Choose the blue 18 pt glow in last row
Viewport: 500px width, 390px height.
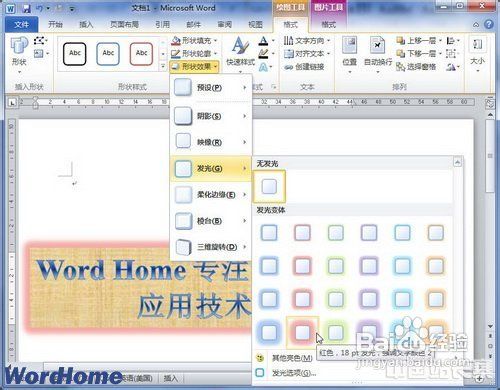[x=269, y=332]
